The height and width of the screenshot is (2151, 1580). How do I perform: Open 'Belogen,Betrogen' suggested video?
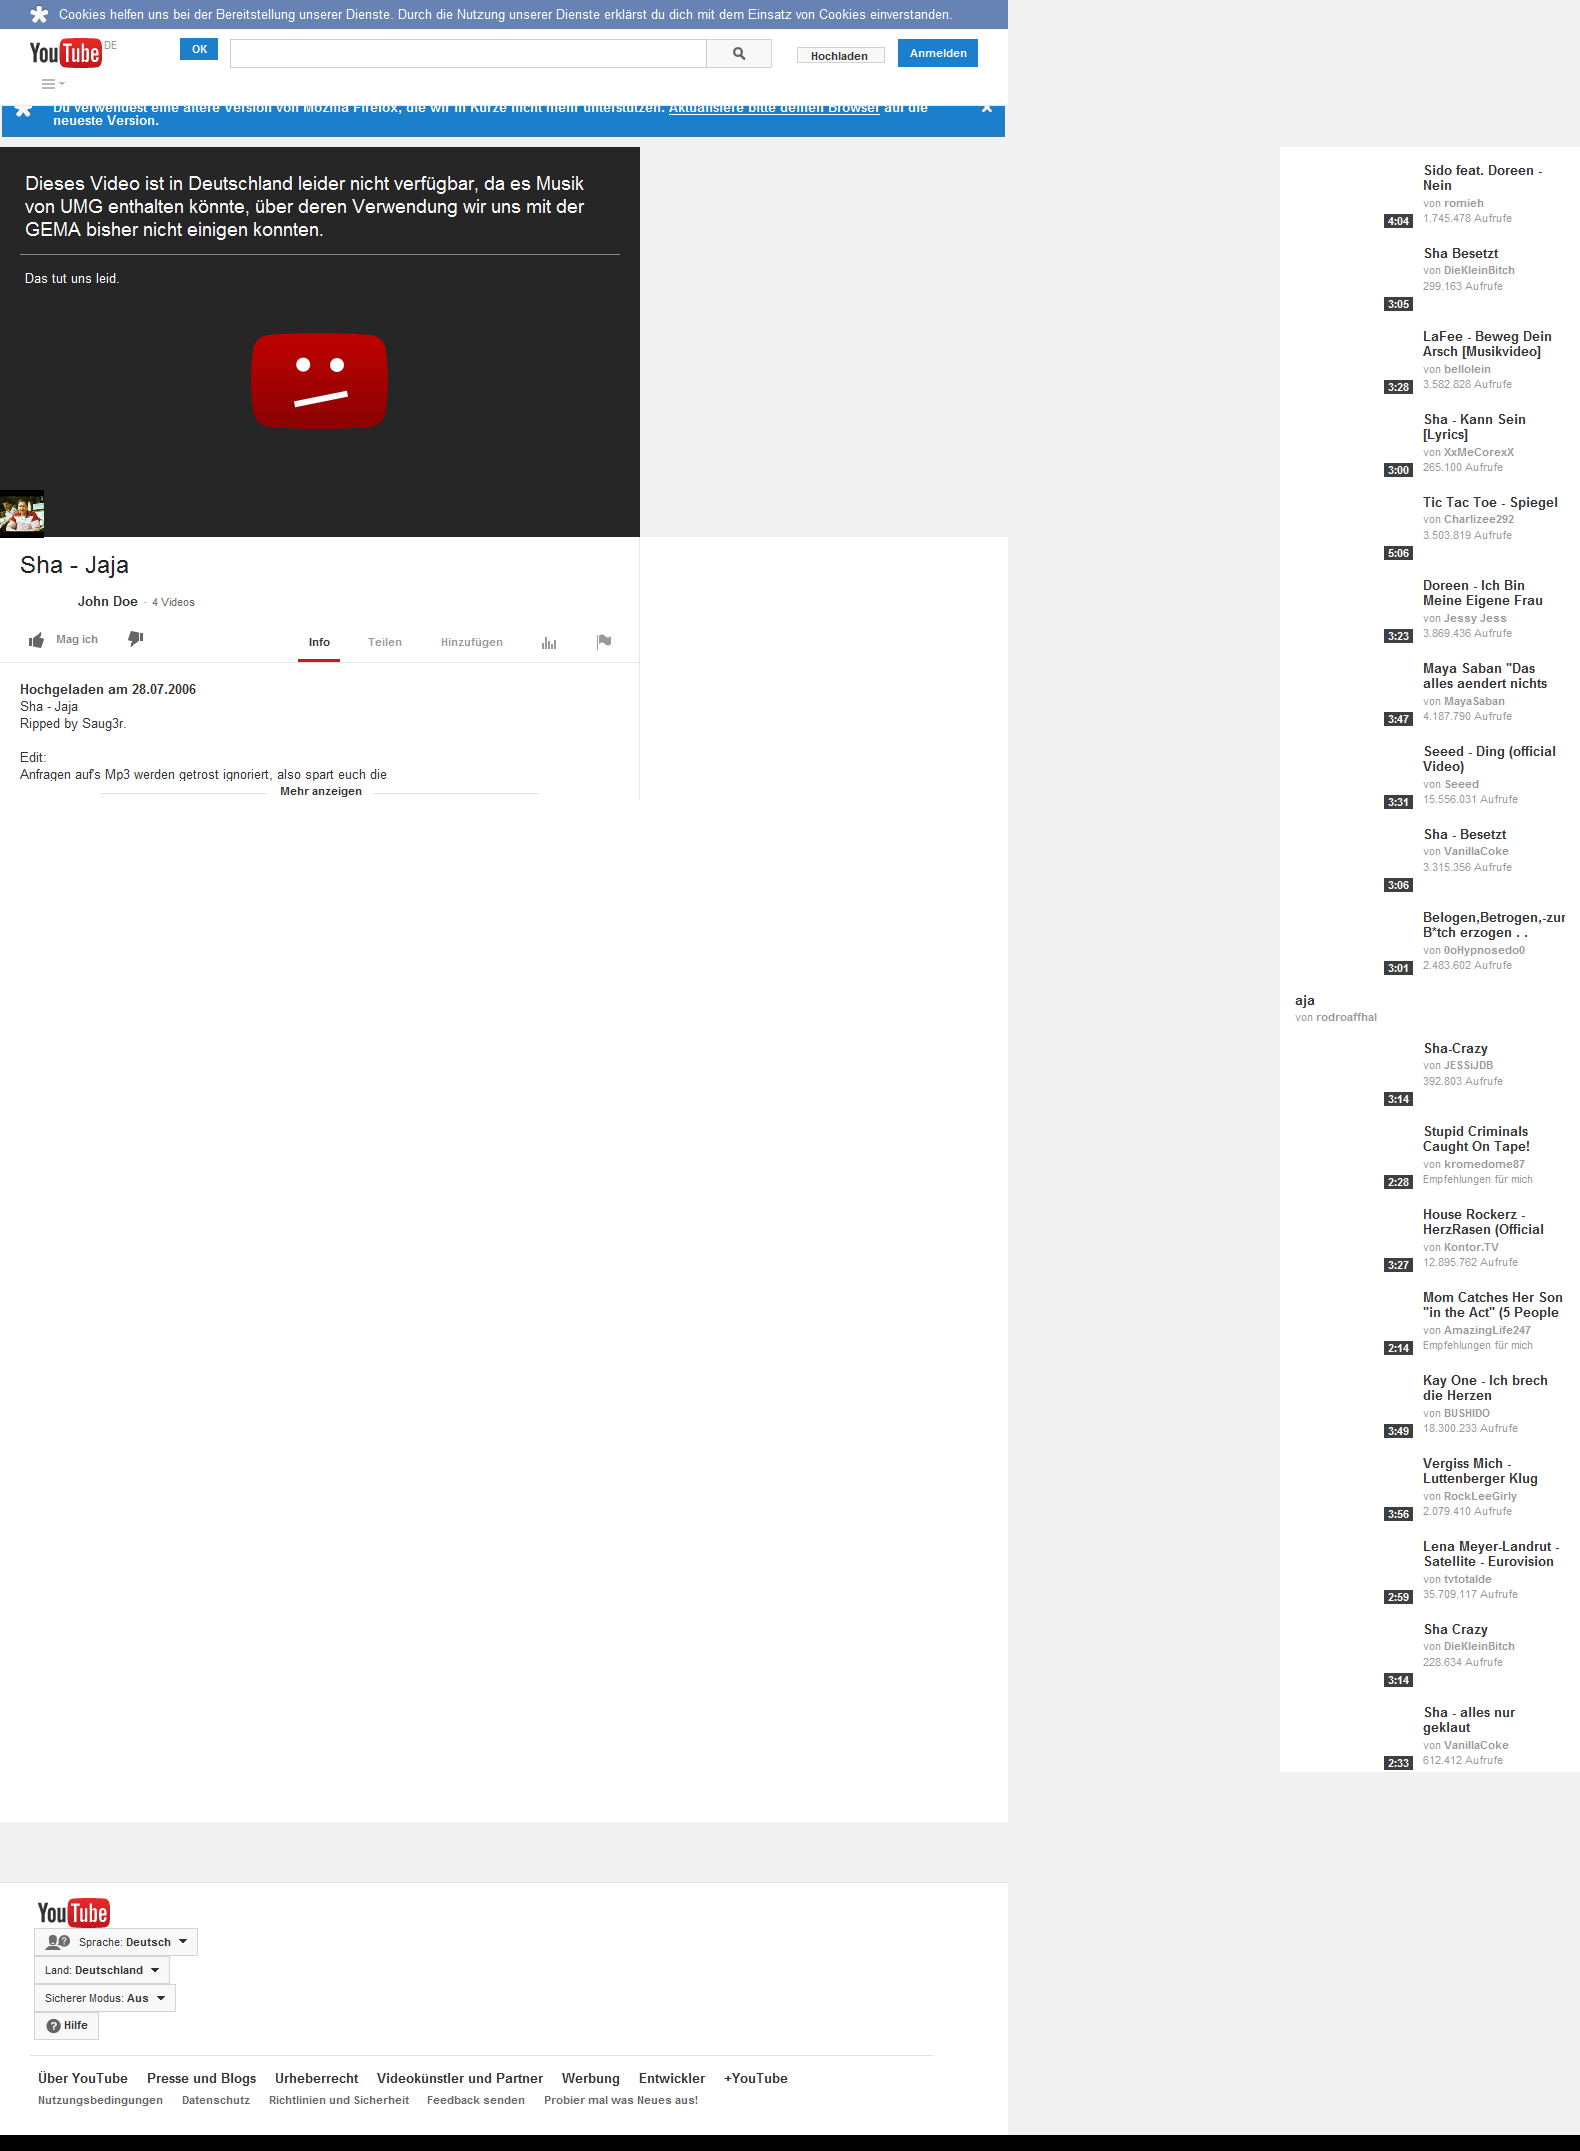click(1494, 925)
